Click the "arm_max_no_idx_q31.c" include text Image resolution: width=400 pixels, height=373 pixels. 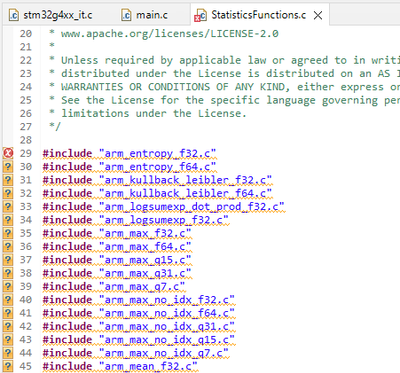click(167, 326)
